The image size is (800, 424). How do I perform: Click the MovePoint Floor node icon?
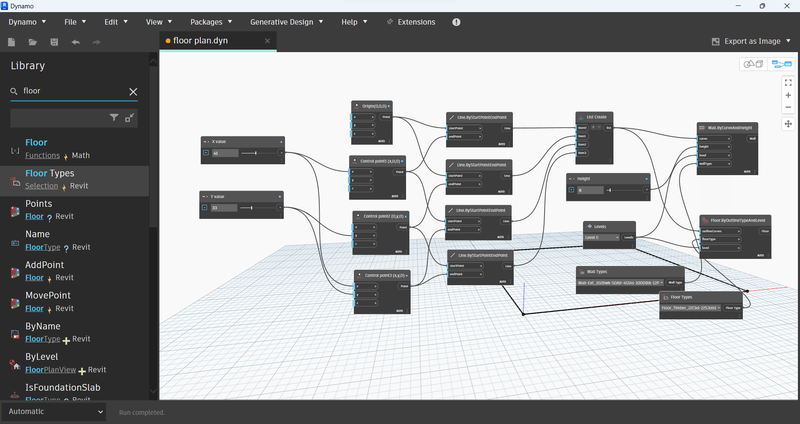[15, 303]
